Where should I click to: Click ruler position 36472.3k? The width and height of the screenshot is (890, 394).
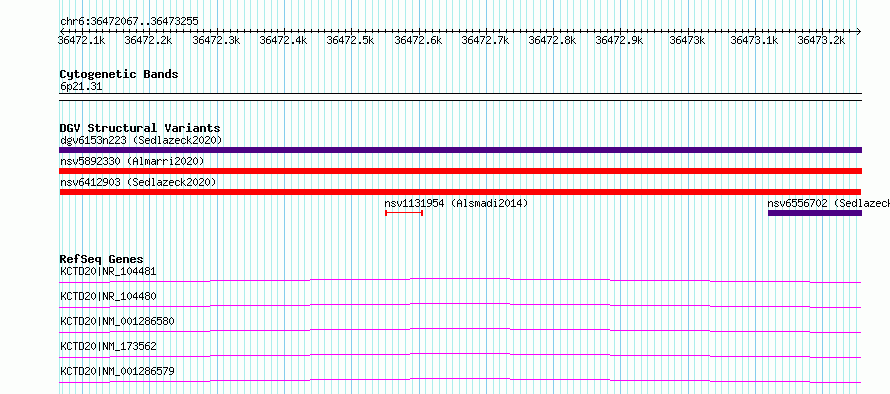tap(216, 40)
